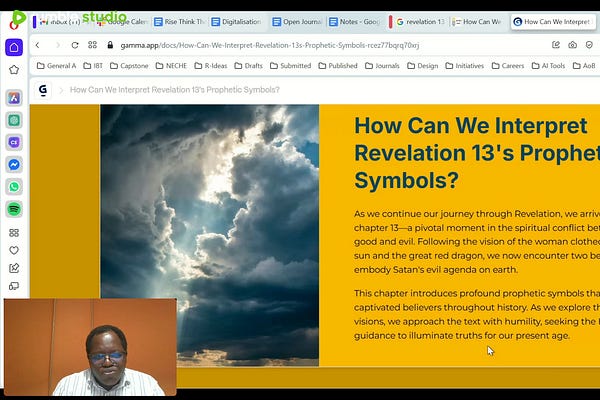Open the Drafts bookmarks folder
Image resolution: width=600 pixels, height=400 pixels.
point(248,66)
